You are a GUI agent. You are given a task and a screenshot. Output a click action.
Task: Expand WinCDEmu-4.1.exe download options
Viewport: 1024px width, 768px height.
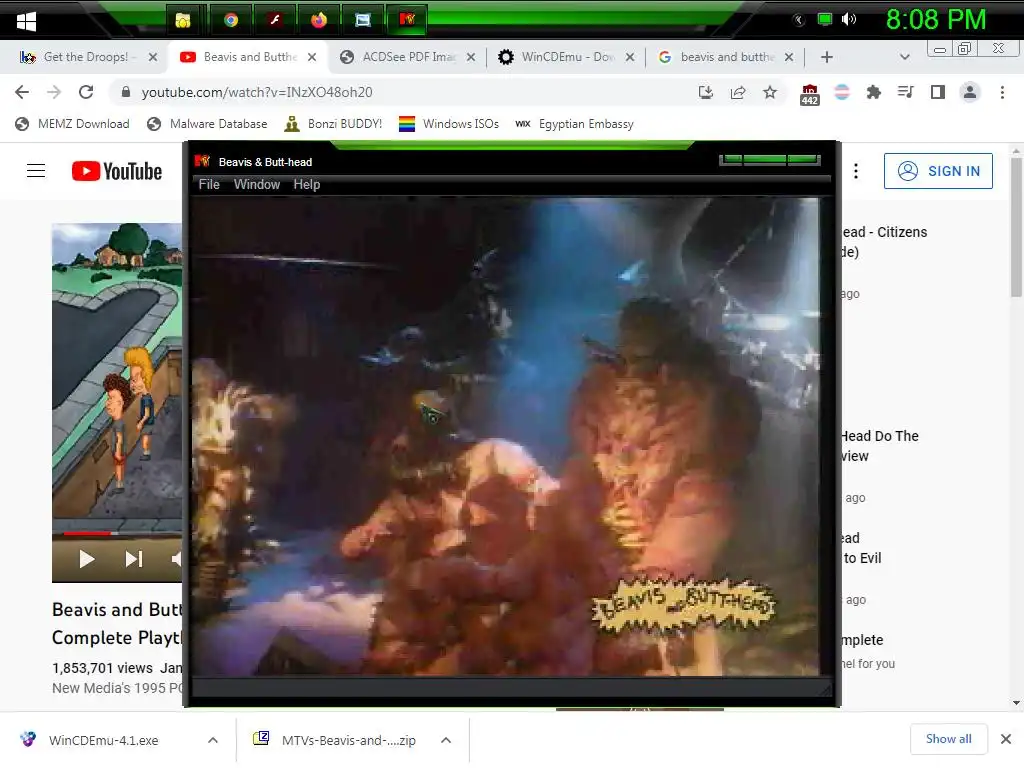(x=213, y=740)
